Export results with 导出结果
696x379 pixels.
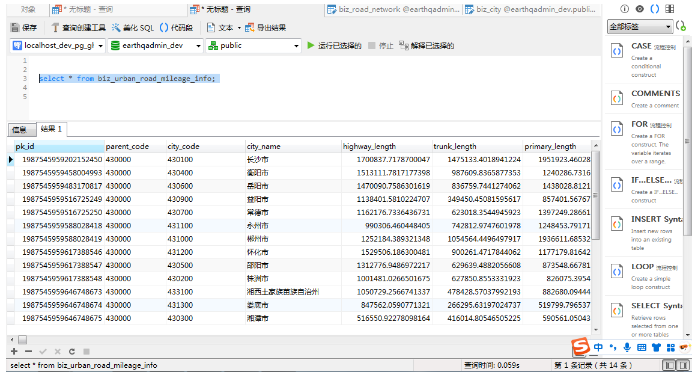coord(265,28)
